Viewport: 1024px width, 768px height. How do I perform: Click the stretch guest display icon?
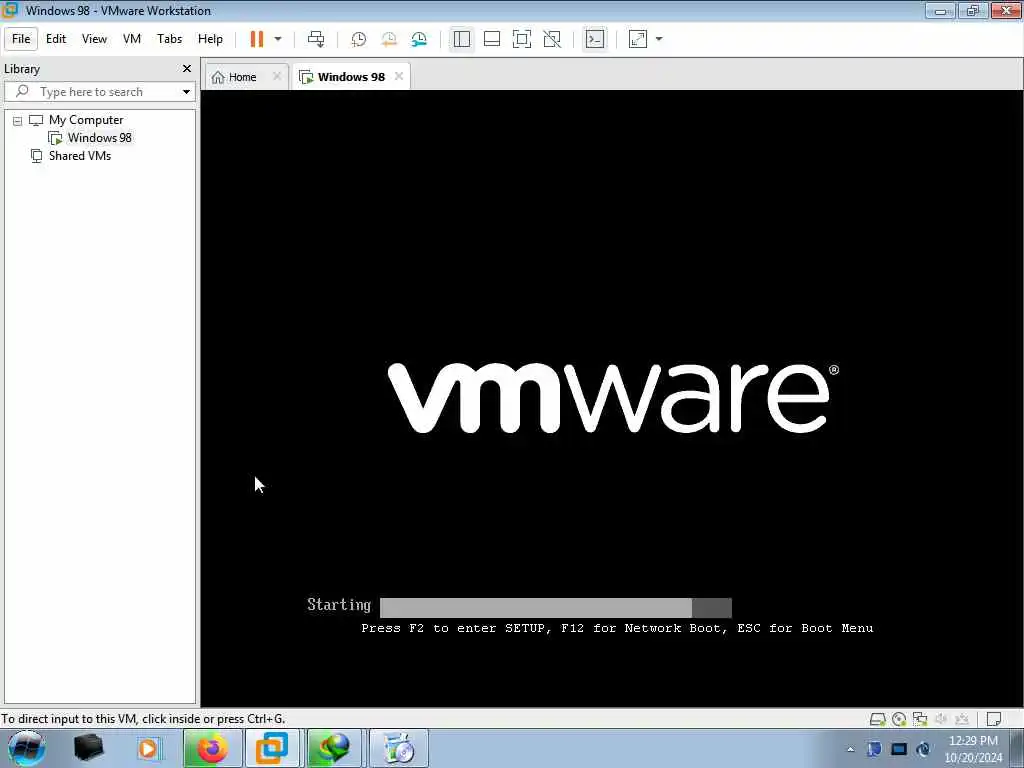tap(638, 39)
